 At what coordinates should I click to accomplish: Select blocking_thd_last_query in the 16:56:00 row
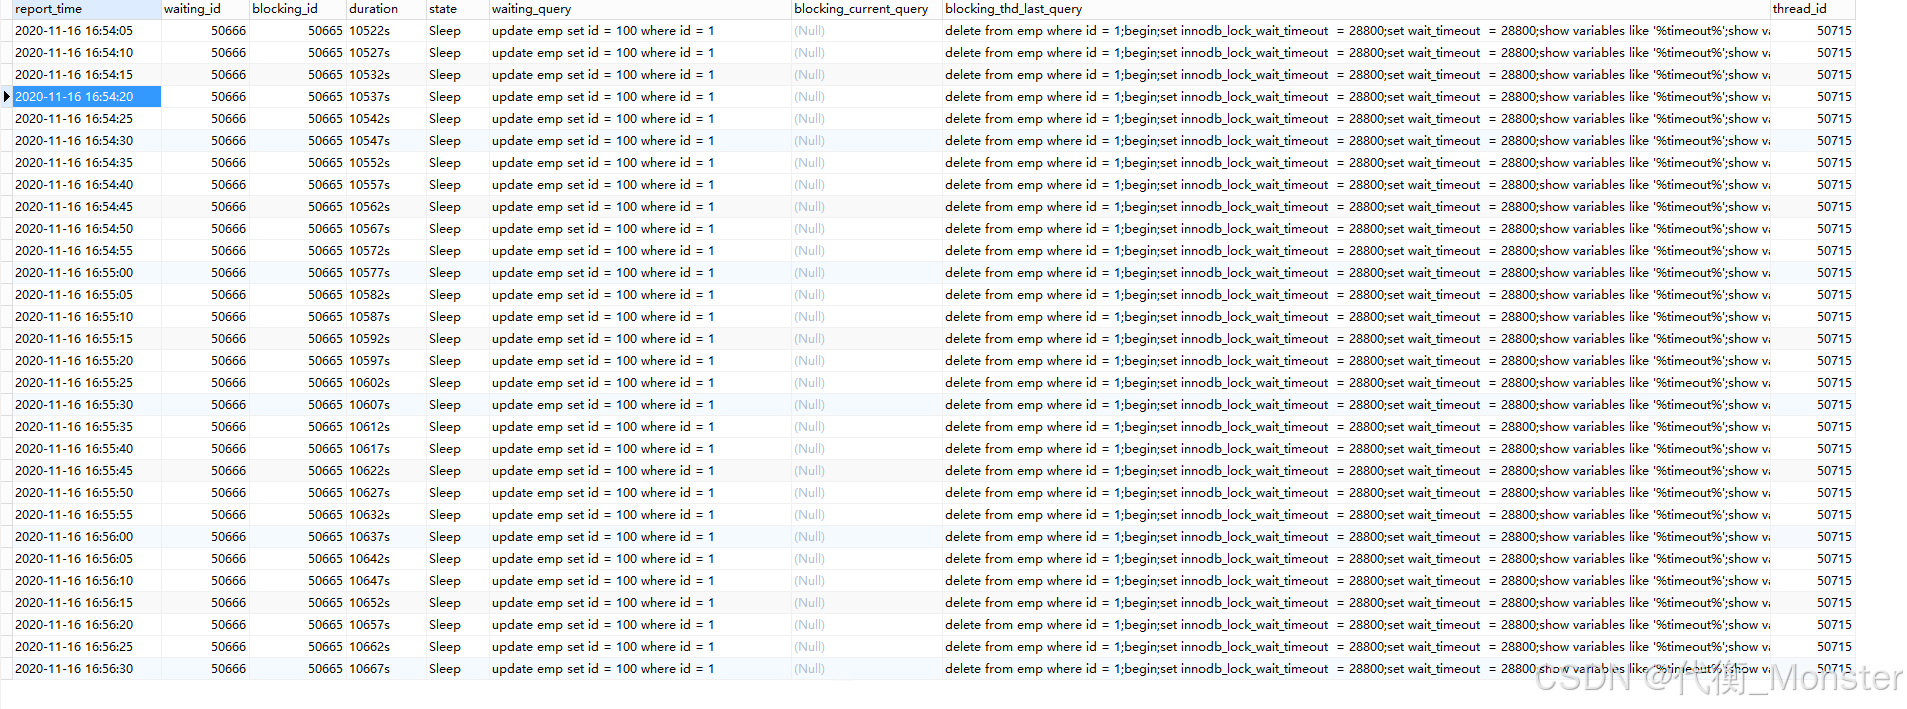[x=1356, y=537]
